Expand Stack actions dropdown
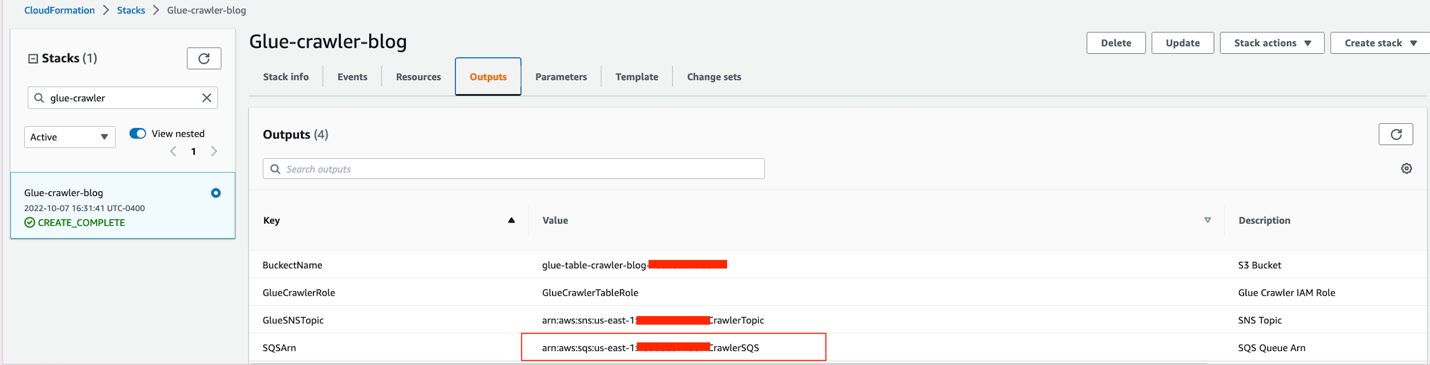Viewport: 1430px width, 365px height. (1272, 43)
